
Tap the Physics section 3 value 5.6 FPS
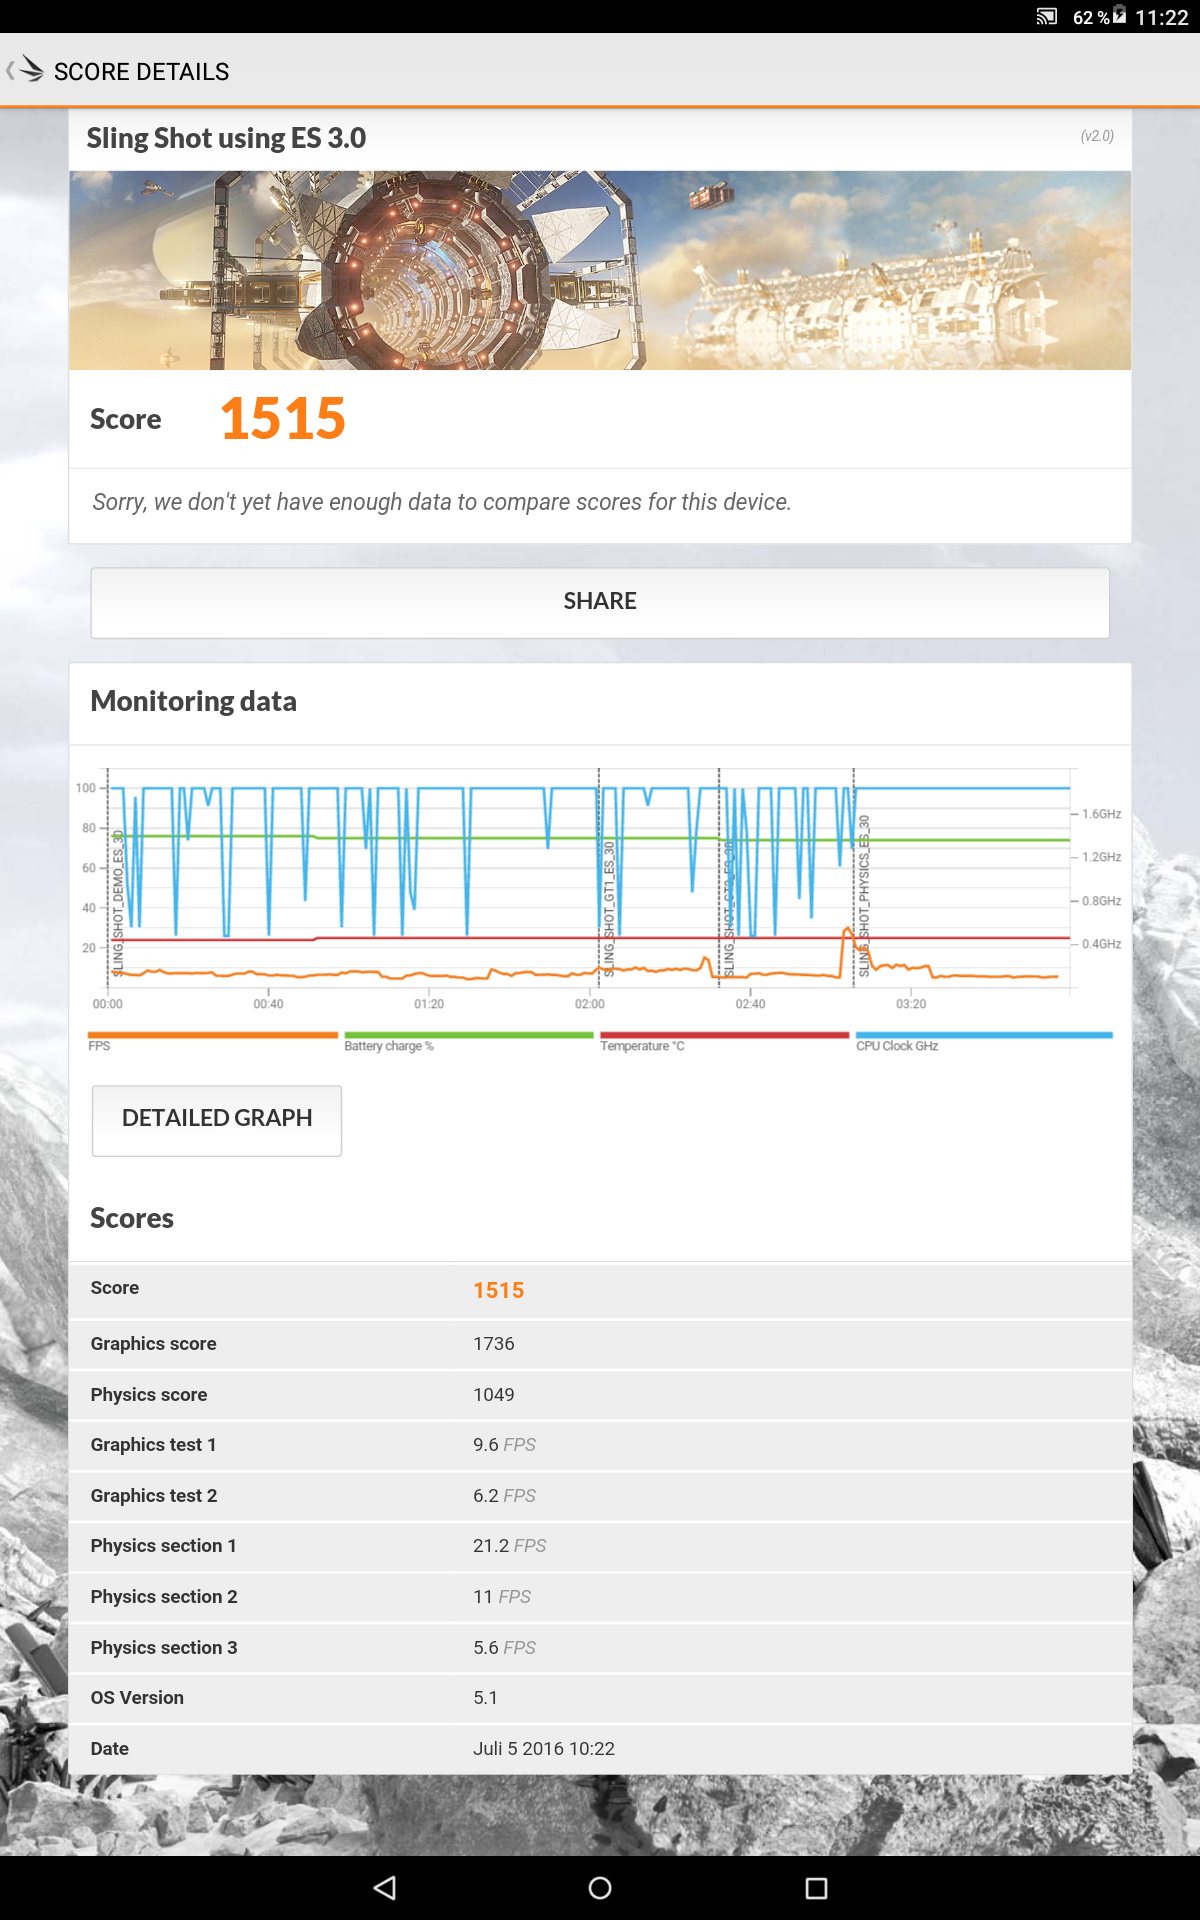pyautogui.click(x=504, y=1648)
